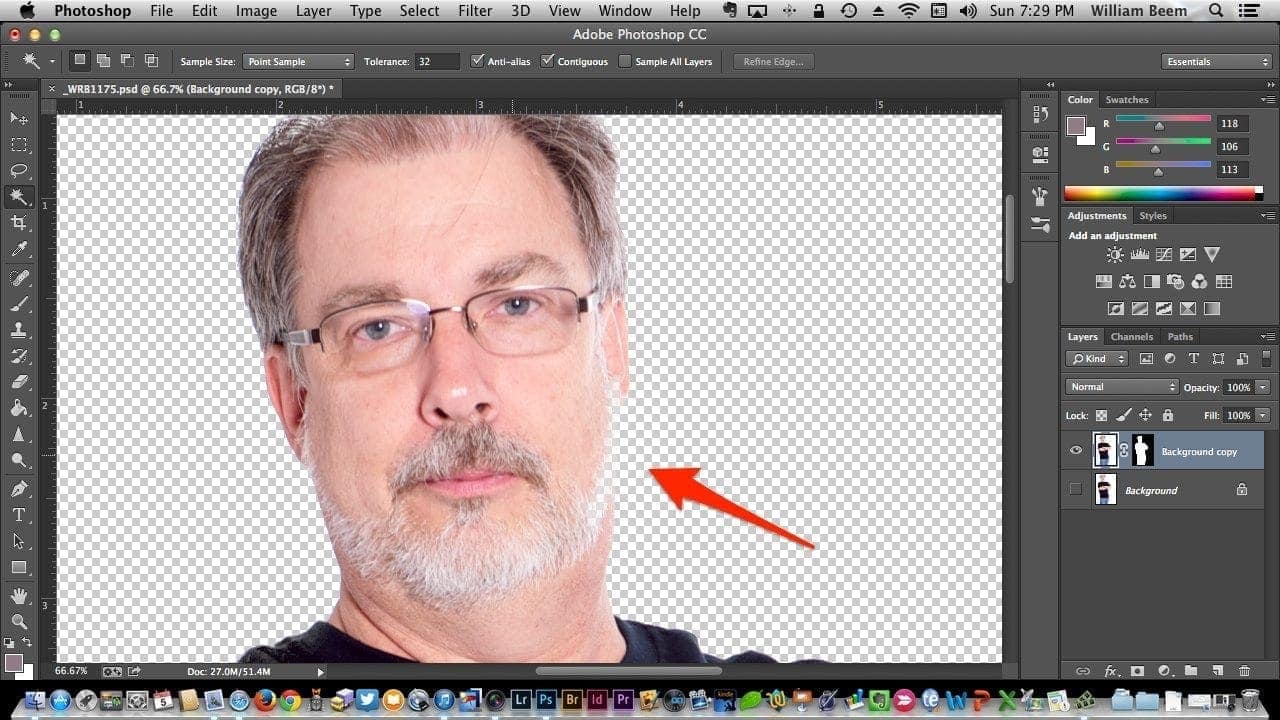Select the Crop tool
The image size is (1280, 720).
point(19,222)
